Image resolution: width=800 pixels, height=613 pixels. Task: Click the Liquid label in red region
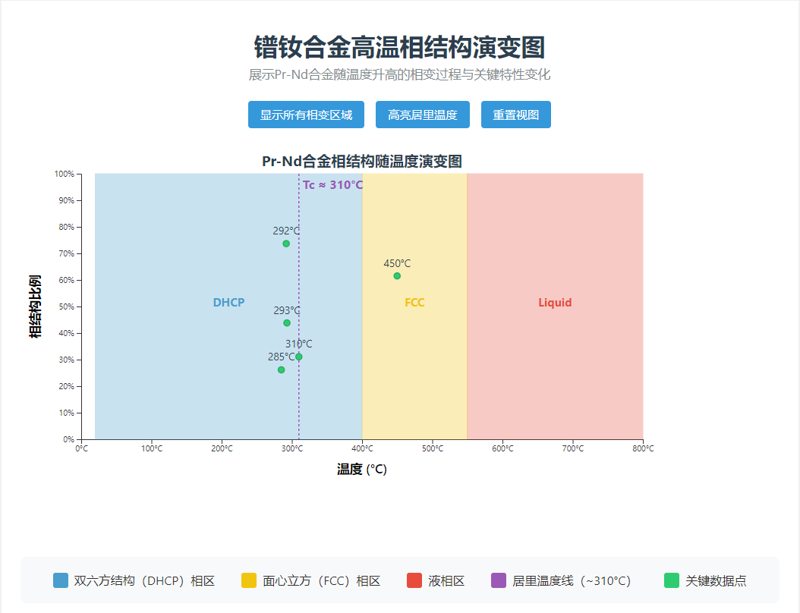tap(555, 303)
